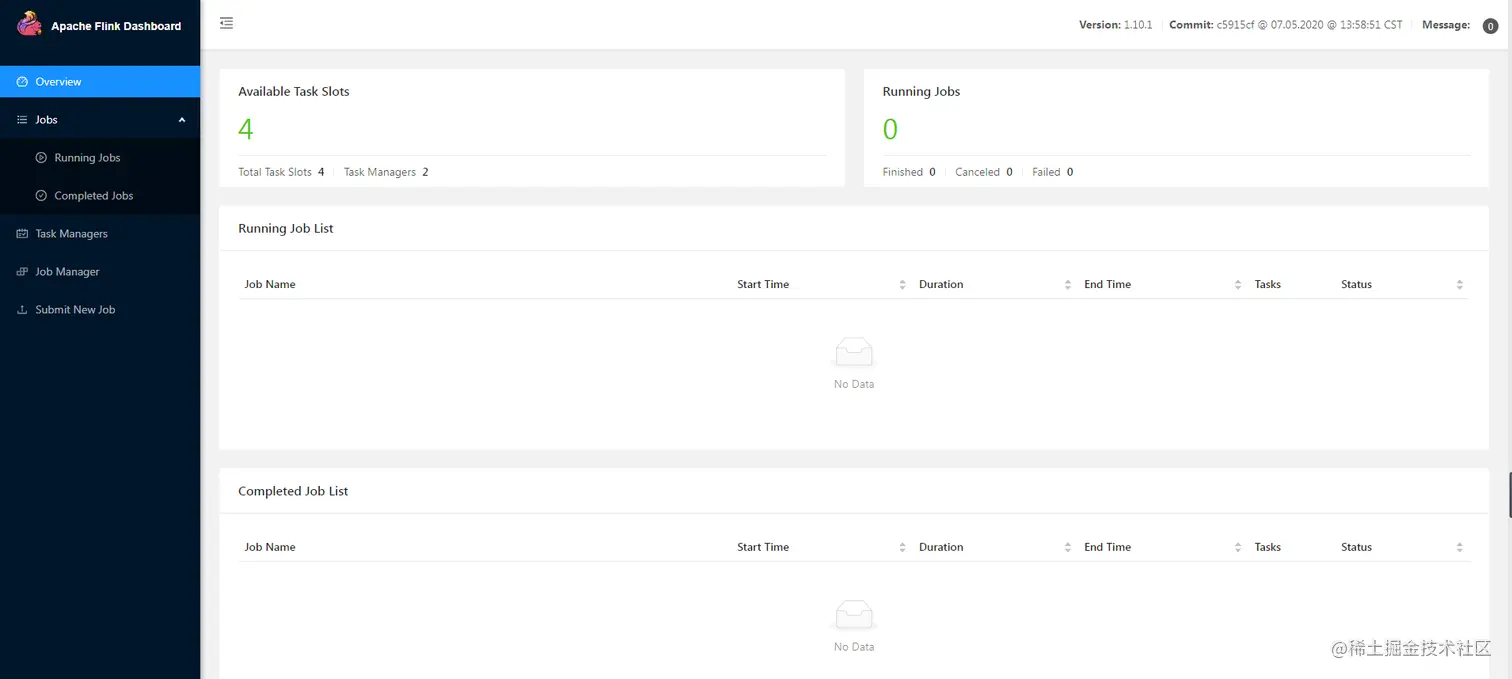Click the Job Manager icon in sidebar
Viewport: 1512px width, 679px height.
tap(23, 272)
